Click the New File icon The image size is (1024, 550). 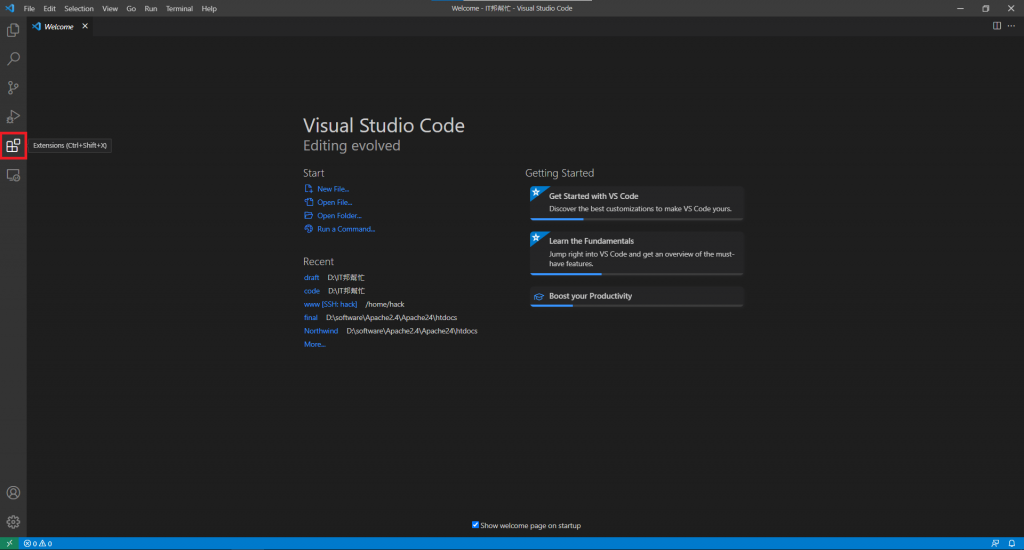[308, 189]
